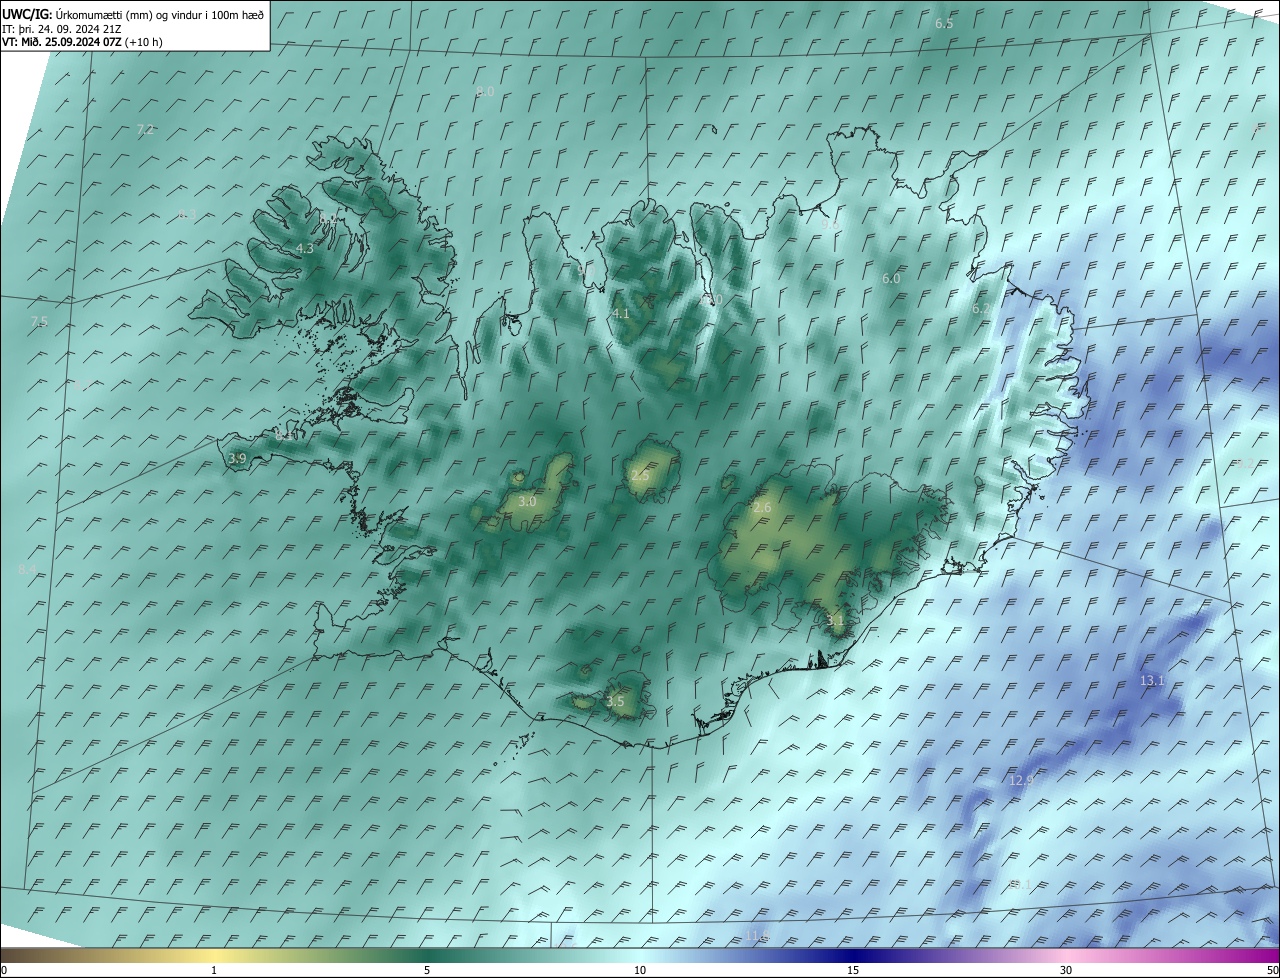Click the 7.5 value label off the west coast

pos(39,321)
